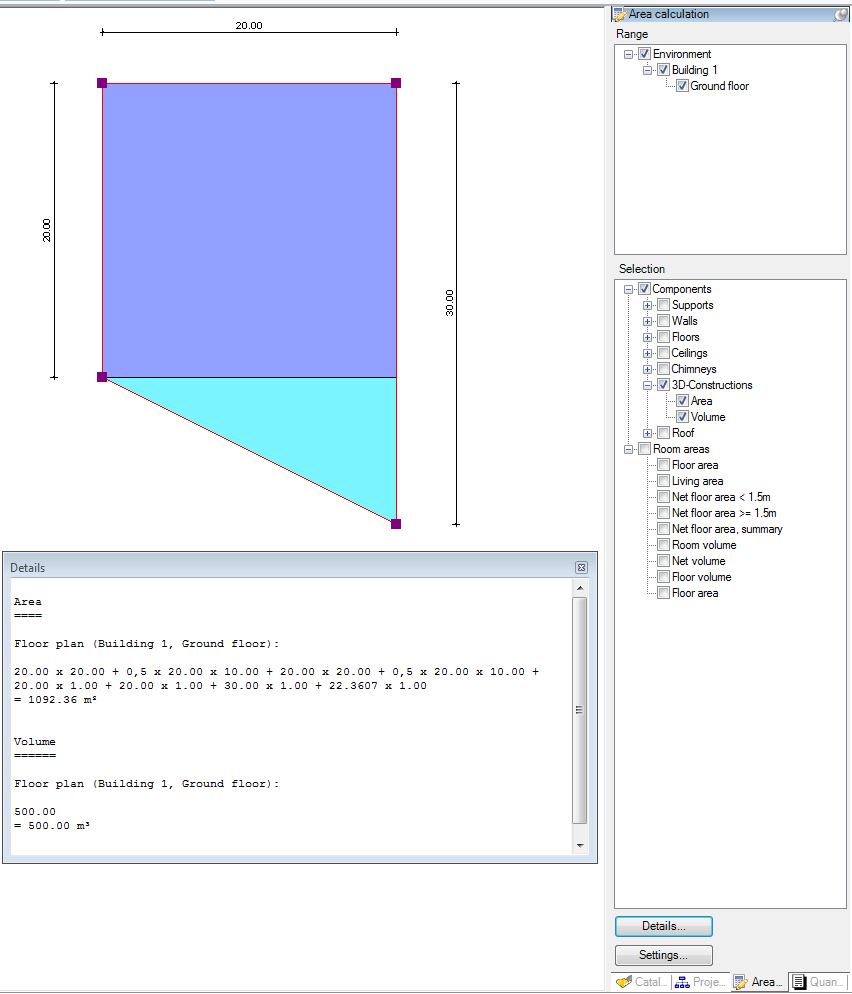Click the Area calculation panel title icon
Viewport: 852px width, 994px height.
(621, 15)
